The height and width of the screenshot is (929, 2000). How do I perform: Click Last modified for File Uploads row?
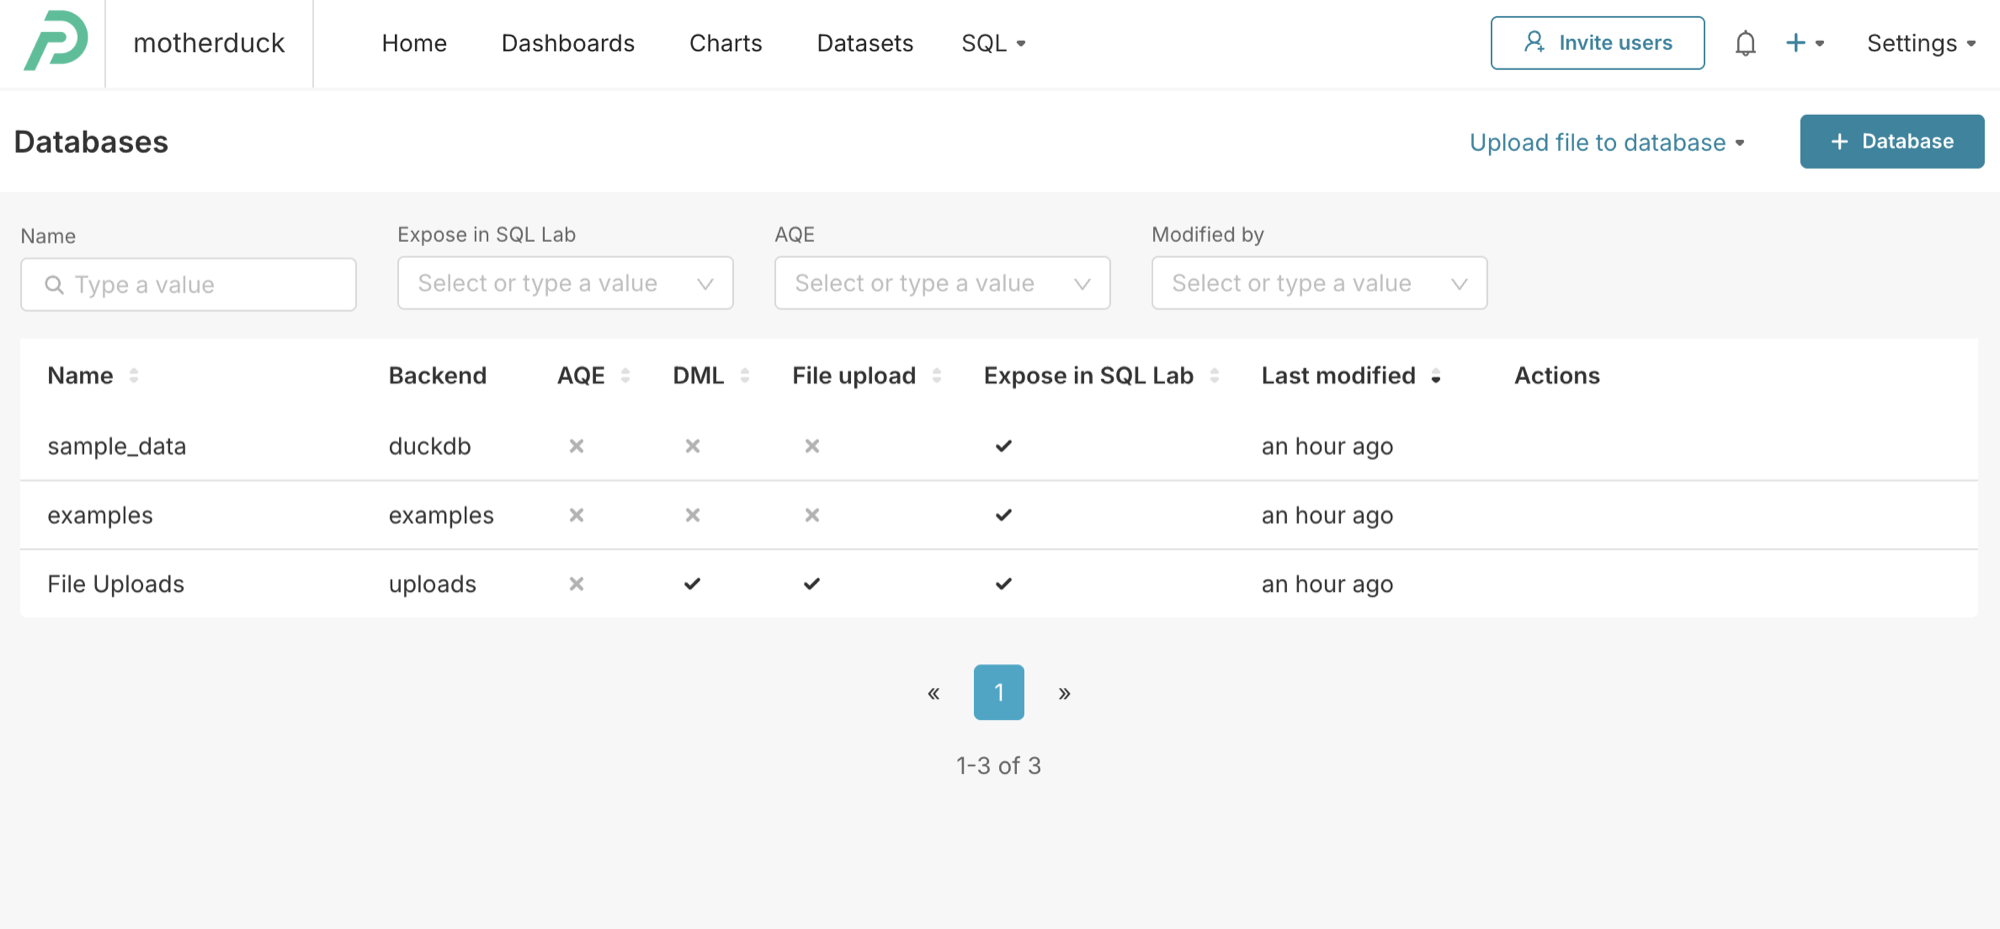pyautogui.click(x=1327, y=584)
